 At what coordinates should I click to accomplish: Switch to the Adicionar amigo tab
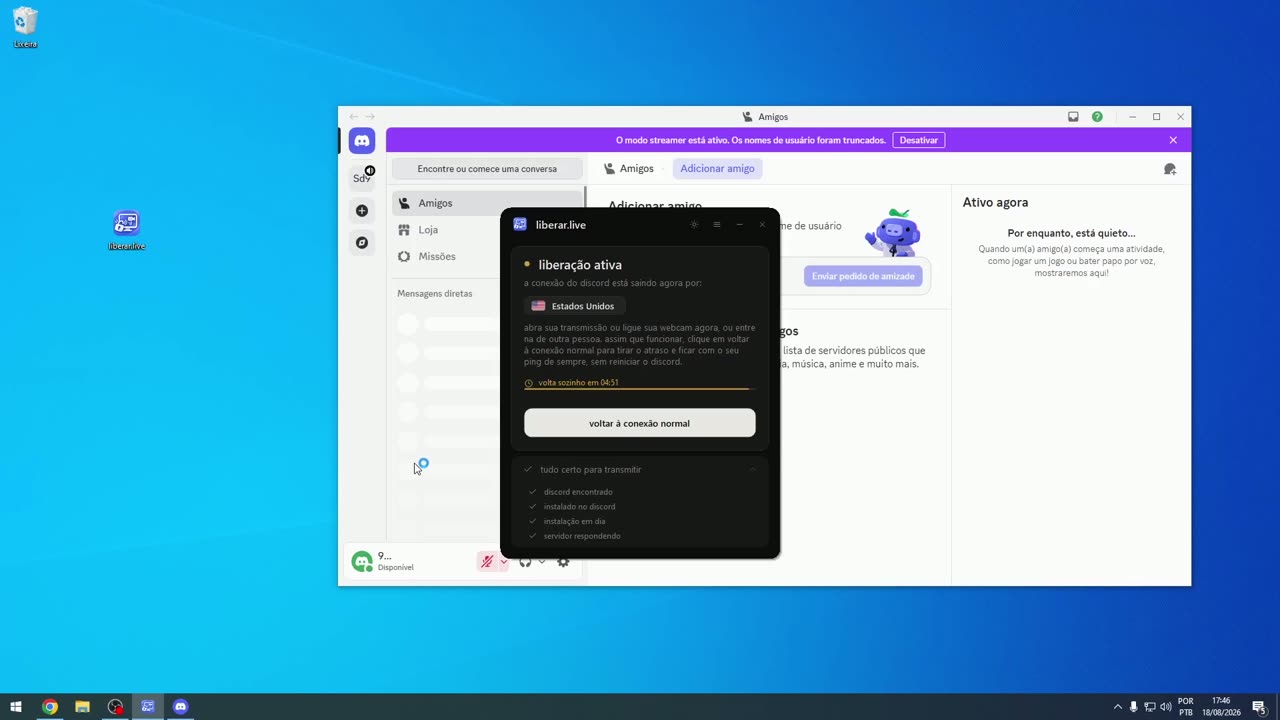pyautogui.click(x=717, y=169)
